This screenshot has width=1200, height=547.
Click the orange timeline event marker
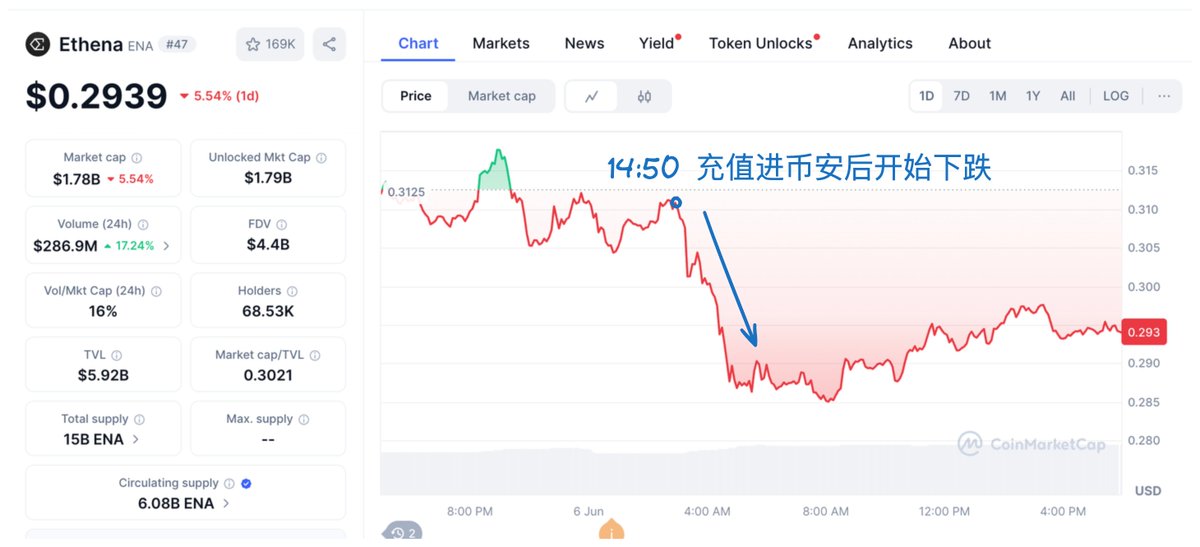pos(611,531)
